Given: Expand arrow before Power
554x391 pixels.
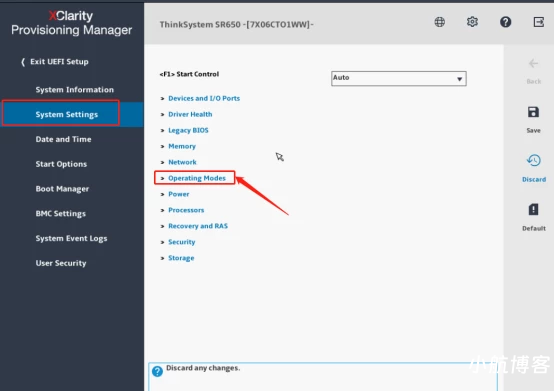Looking at the screenshot, I should tap(162, 194).
